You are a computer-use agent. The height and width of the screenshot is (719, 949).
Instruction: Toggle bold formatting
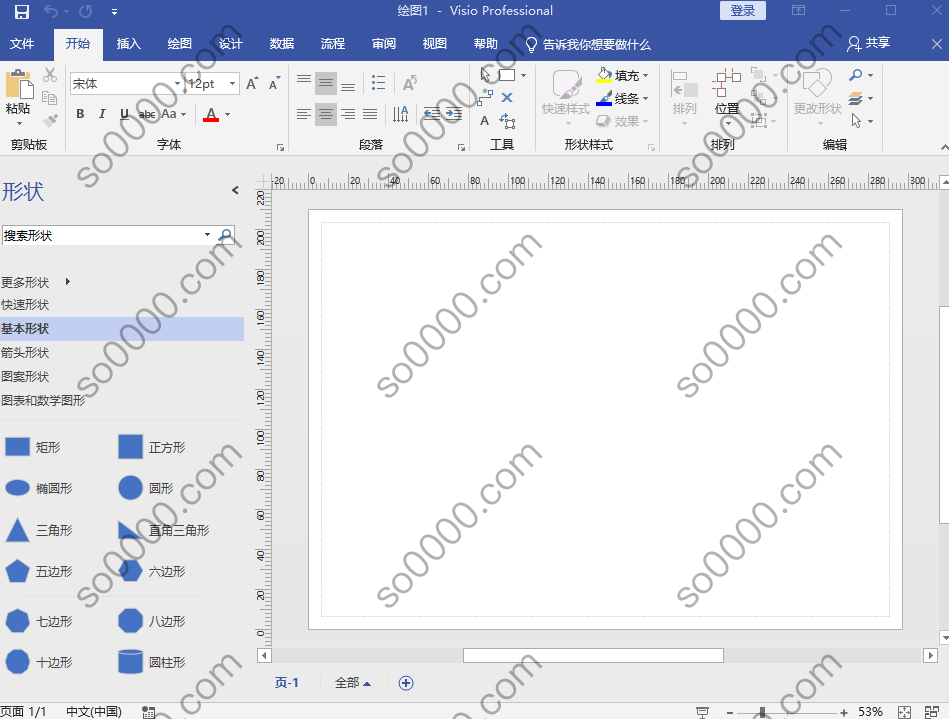[x=80, y=114]
